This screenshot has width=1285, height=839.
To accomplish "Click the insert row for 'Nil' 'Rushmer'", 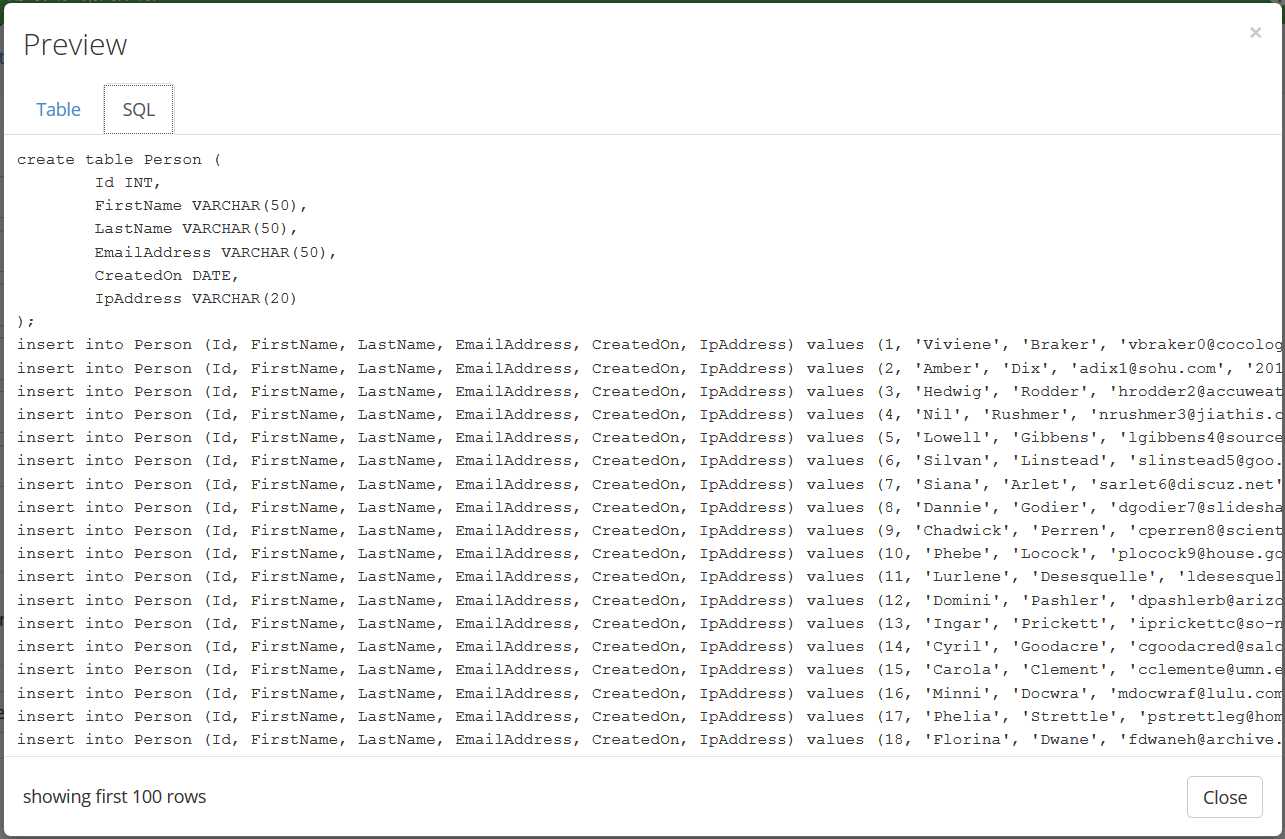I will pos(650,415).
